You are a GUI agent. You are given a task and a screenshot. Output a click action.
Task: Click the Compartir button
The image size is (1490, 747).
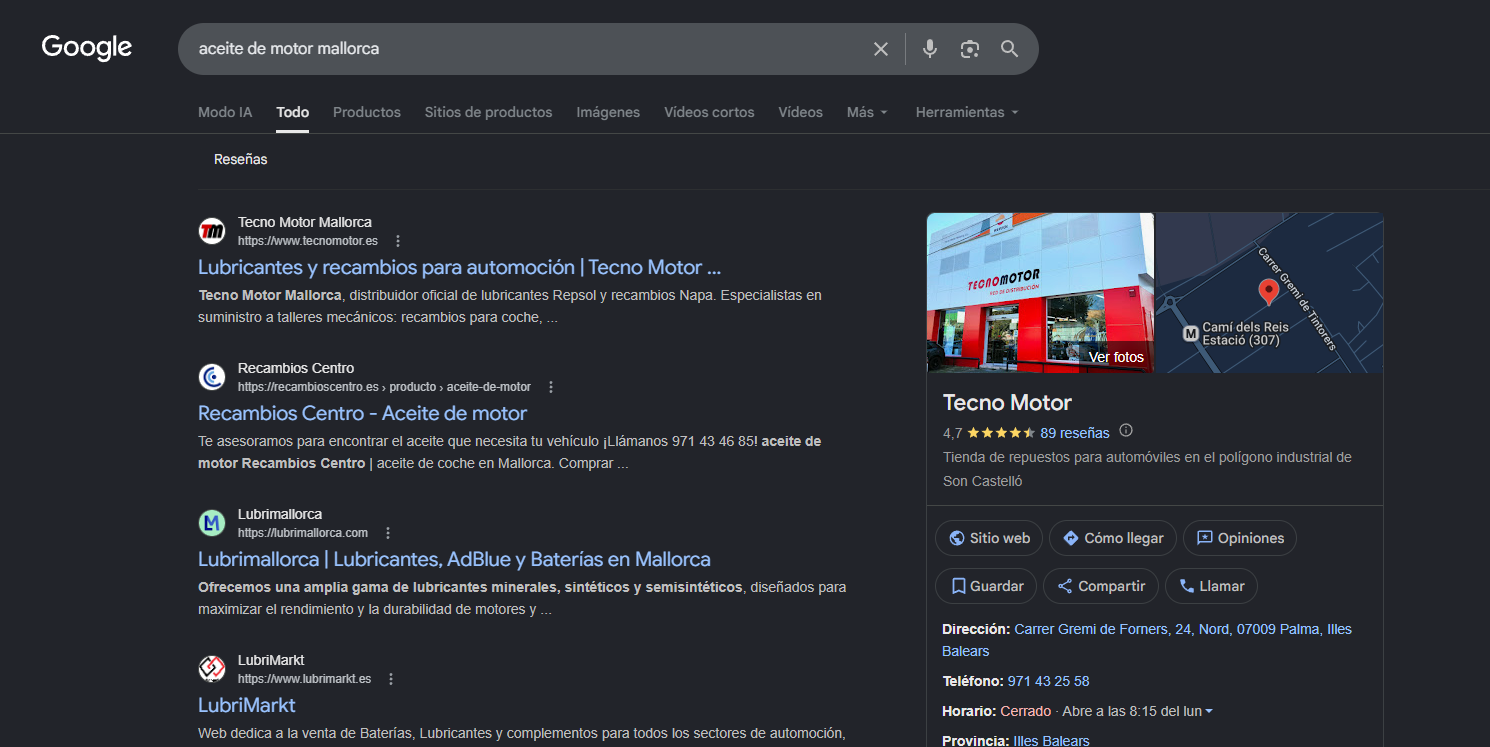coord(1101,586)
